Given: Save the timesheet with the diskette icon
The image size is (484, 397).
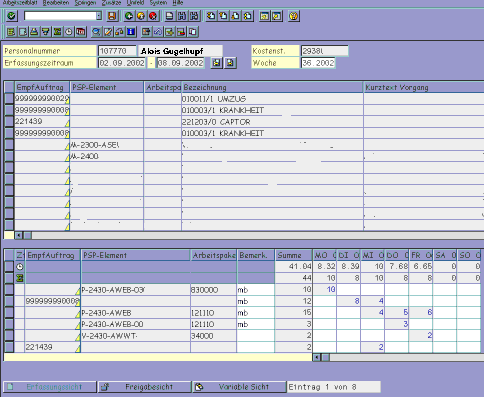Looking at the screenshot, I should point(112,16).
